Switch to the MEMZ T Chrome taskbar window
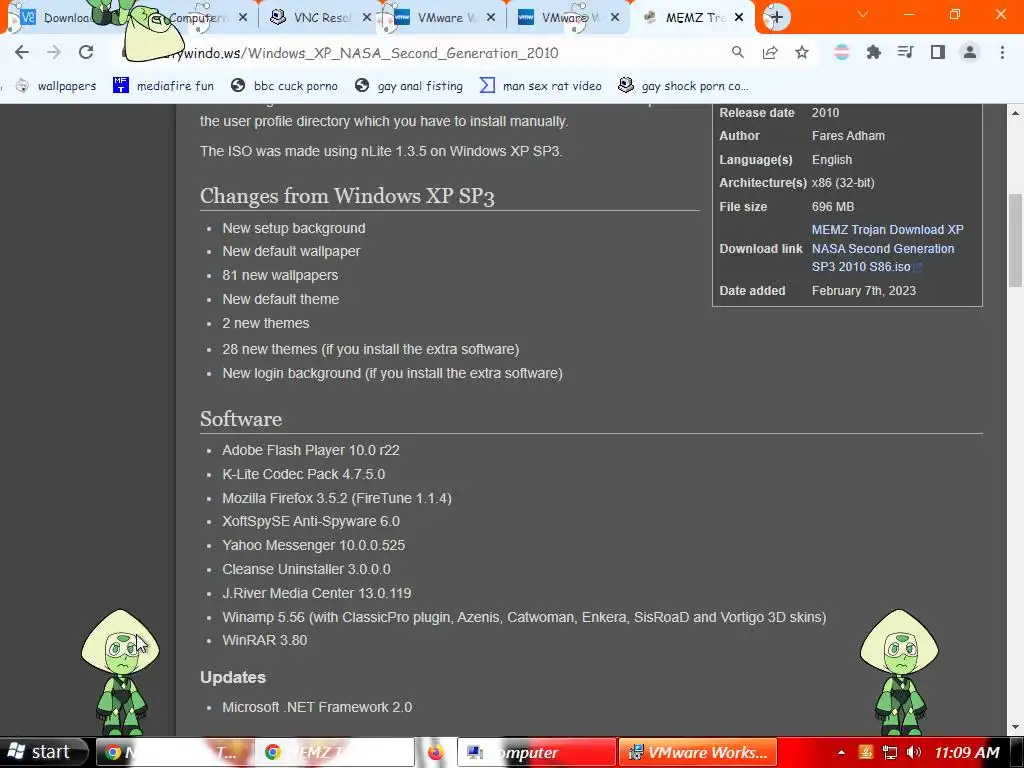The height and width of the screenshot is (768, 1024). point(334,752)
